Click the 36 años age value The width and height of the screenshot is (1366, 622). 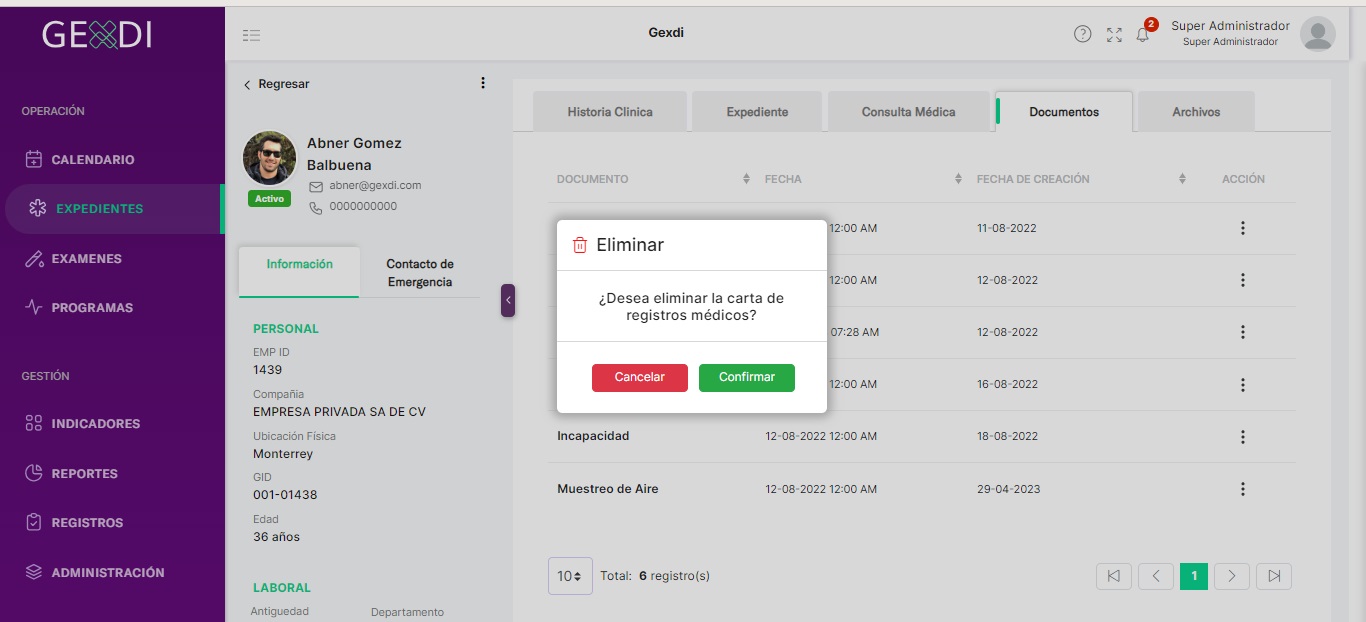click(x=276, y=537)
